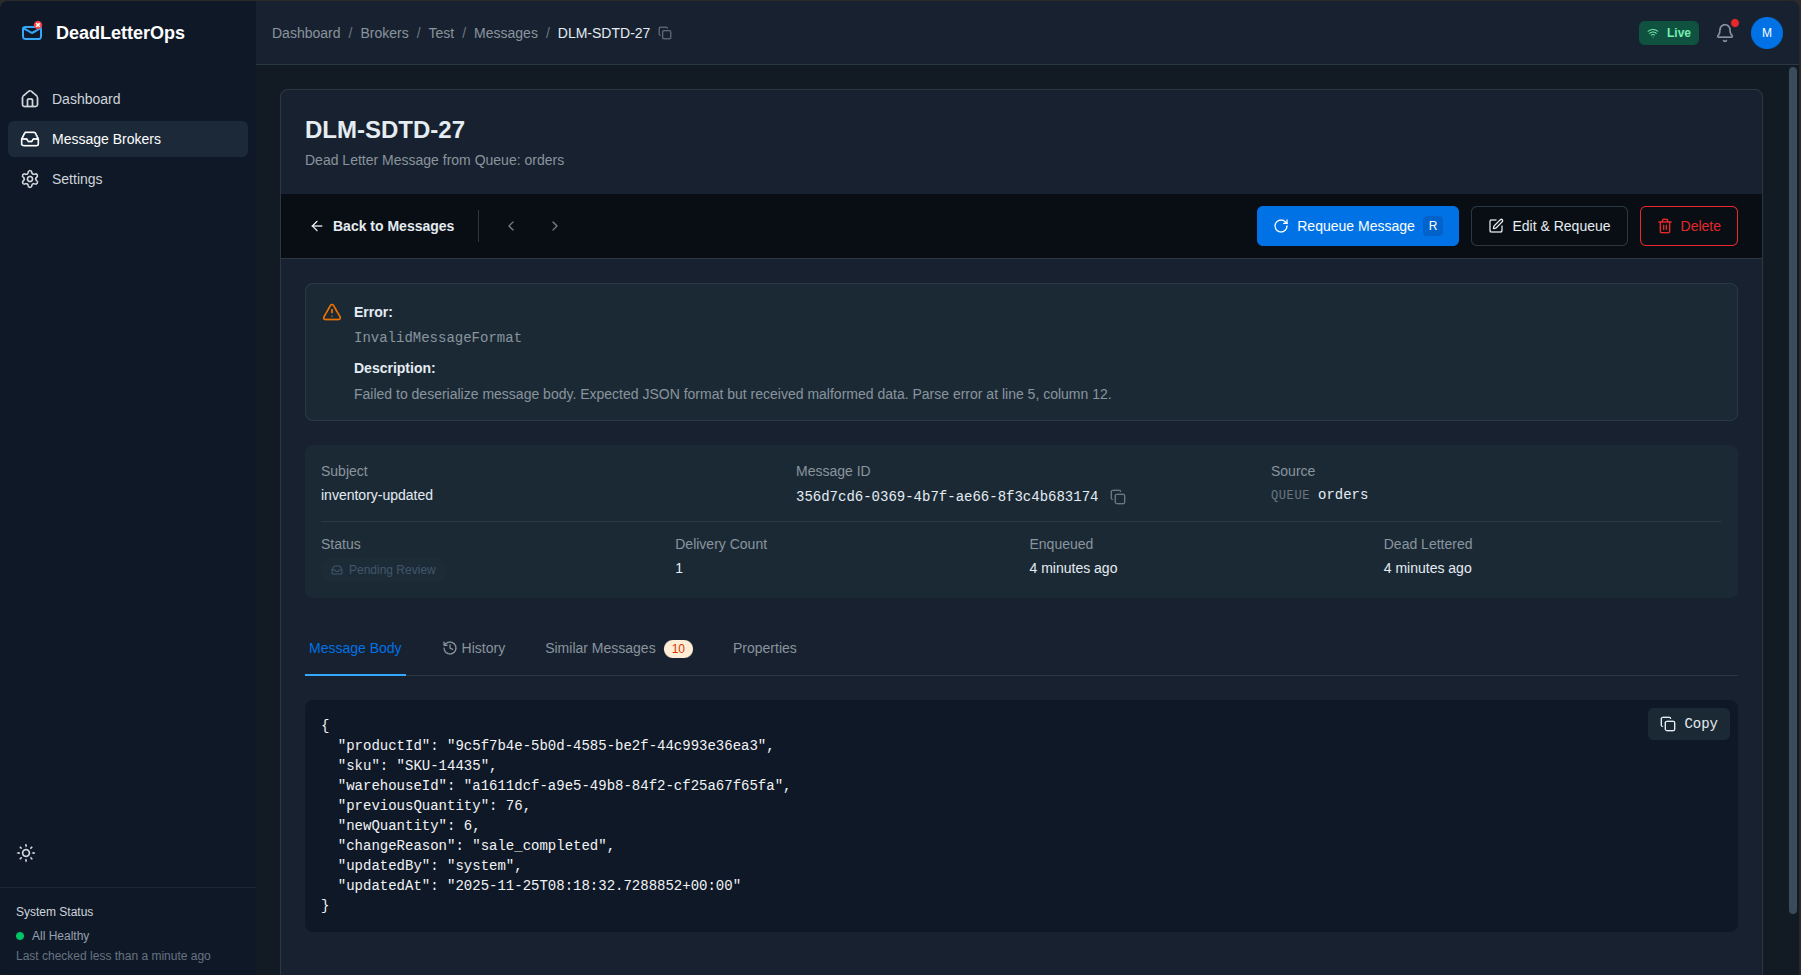
Task: Requeue the dead letter message
Action: pos(1357,226)
